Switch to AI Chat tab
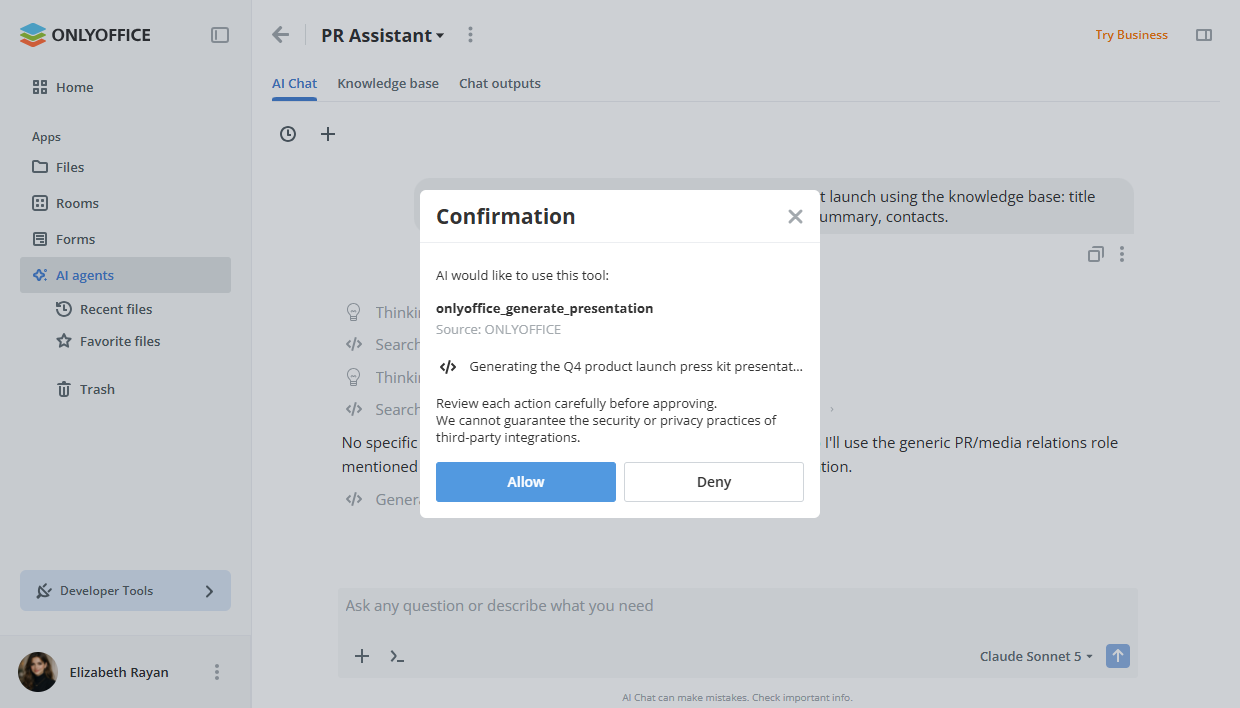 pos(294,84)
